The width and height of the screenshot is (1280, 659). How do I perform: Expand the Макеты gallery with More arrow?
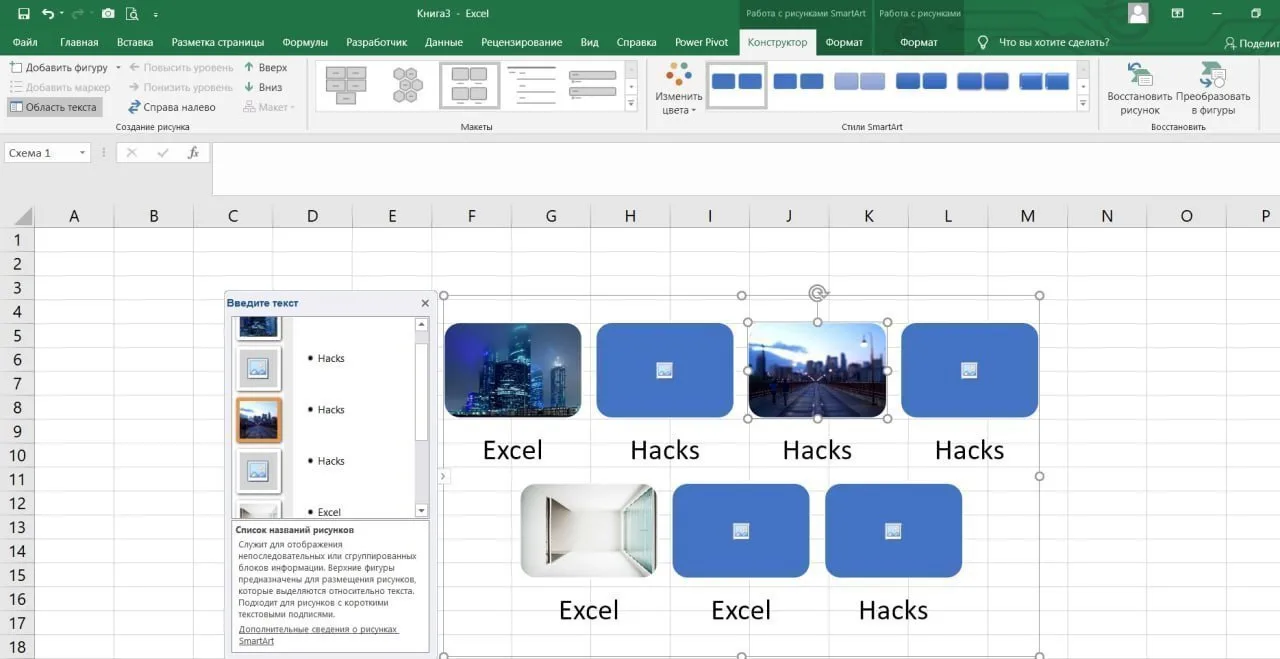(631, 103)
